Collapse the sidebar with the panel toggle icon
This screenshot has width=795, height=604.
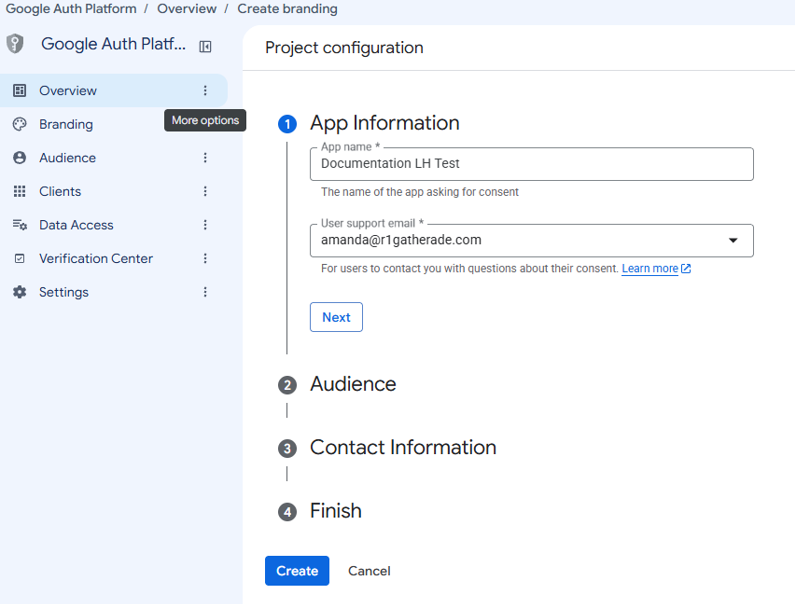pos(205,47)
